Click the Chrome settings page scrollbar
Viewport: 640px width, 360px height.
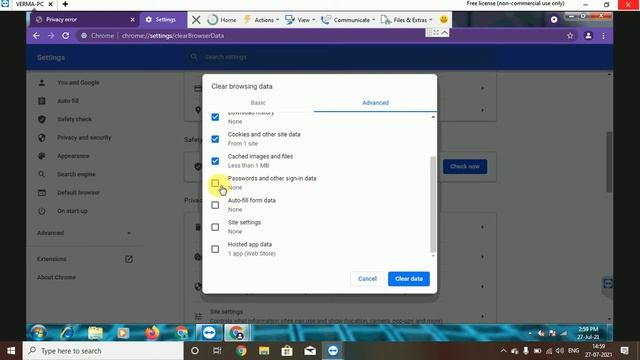click(609, 161)
